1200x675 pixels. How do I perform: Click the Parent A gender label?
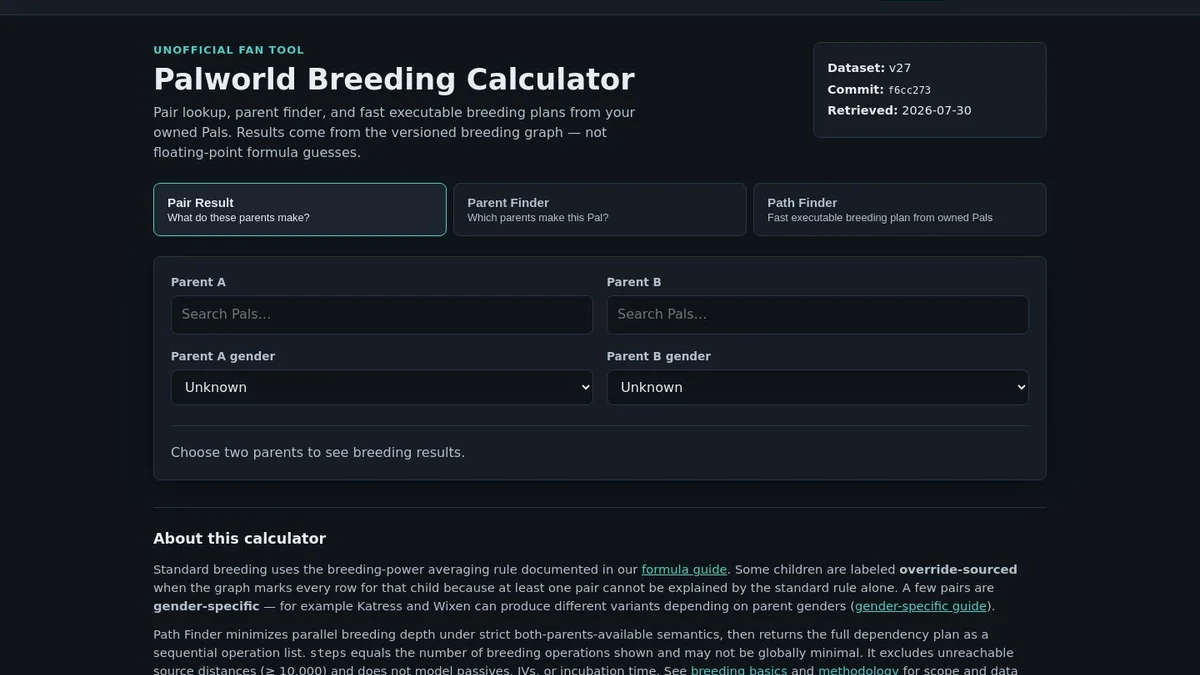(x=223, y=356)
